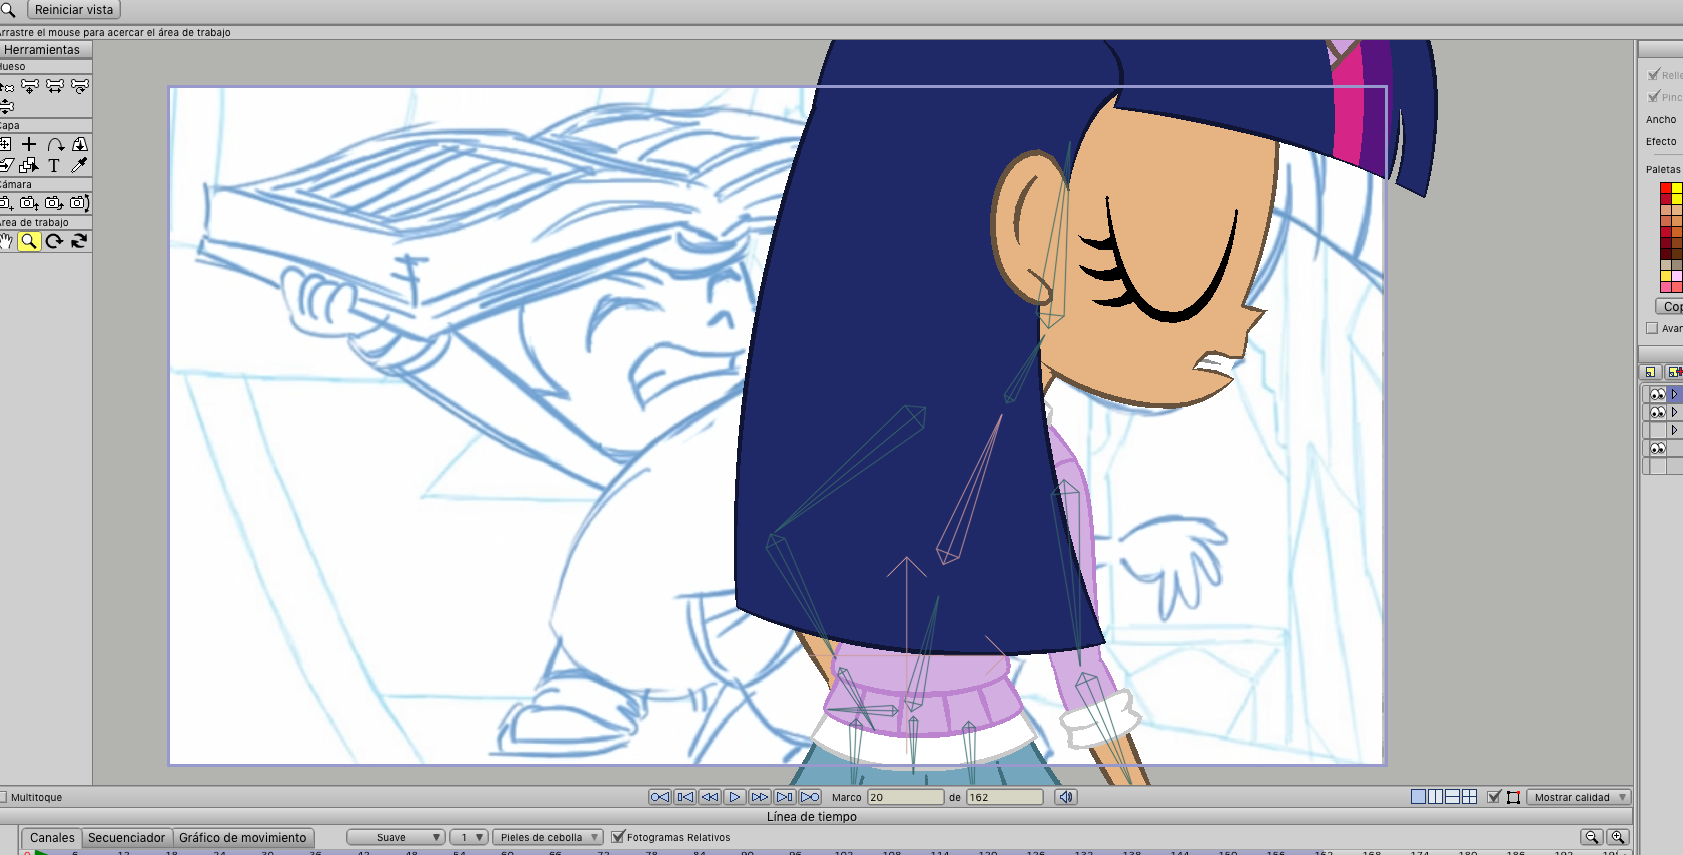1683x855 pixels.
Task: Select the Scale Bone tool
Action: 55,86
